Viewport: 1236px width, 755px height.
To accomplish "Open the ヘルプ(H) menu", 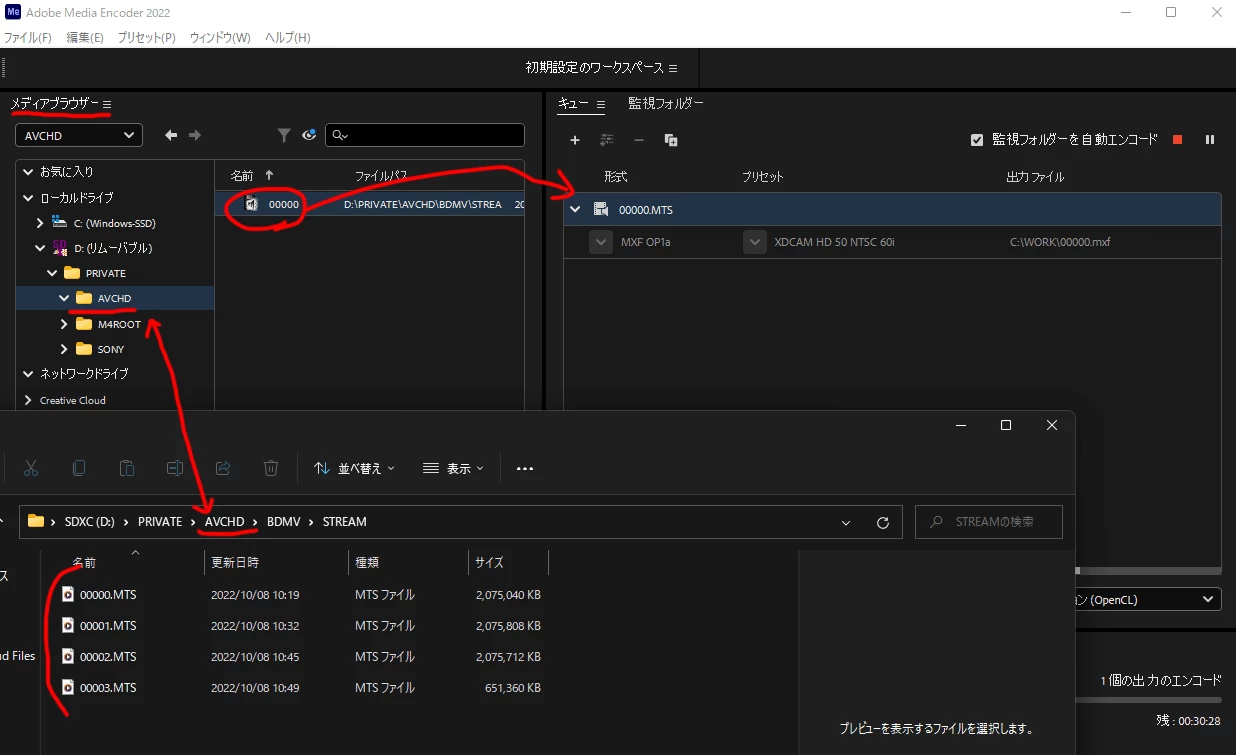I will (288, 37).
